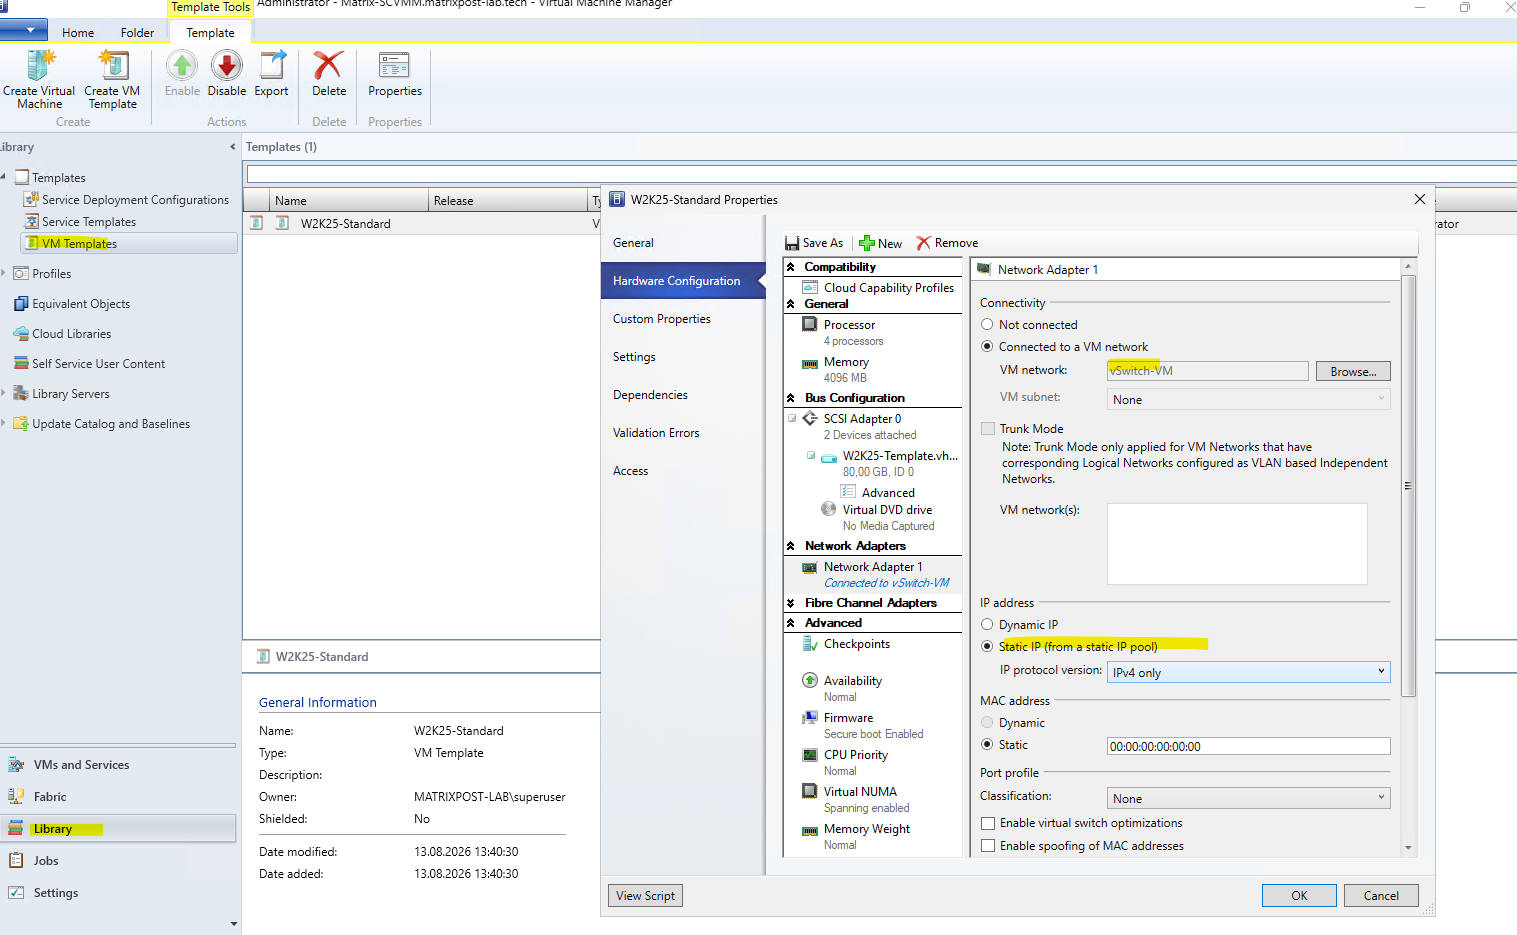The width and height of the screenshot is (1517, 935).
Task: Select the Dynamic IP radio button
Action: tap(987, 625)
